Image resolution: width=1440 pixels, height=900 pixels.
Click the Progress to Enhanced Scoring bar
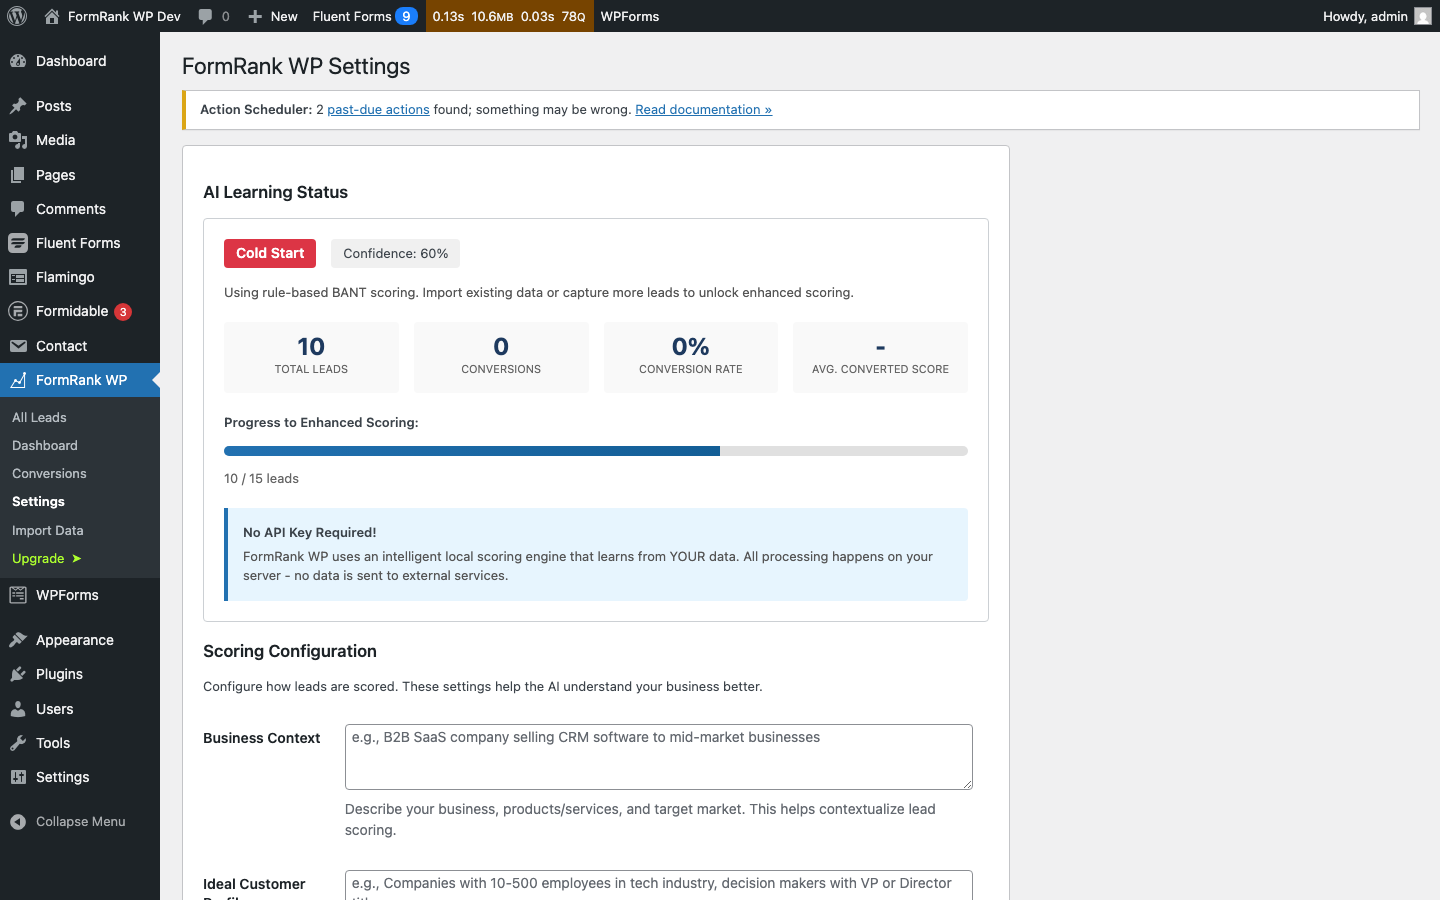coord(595,451)
